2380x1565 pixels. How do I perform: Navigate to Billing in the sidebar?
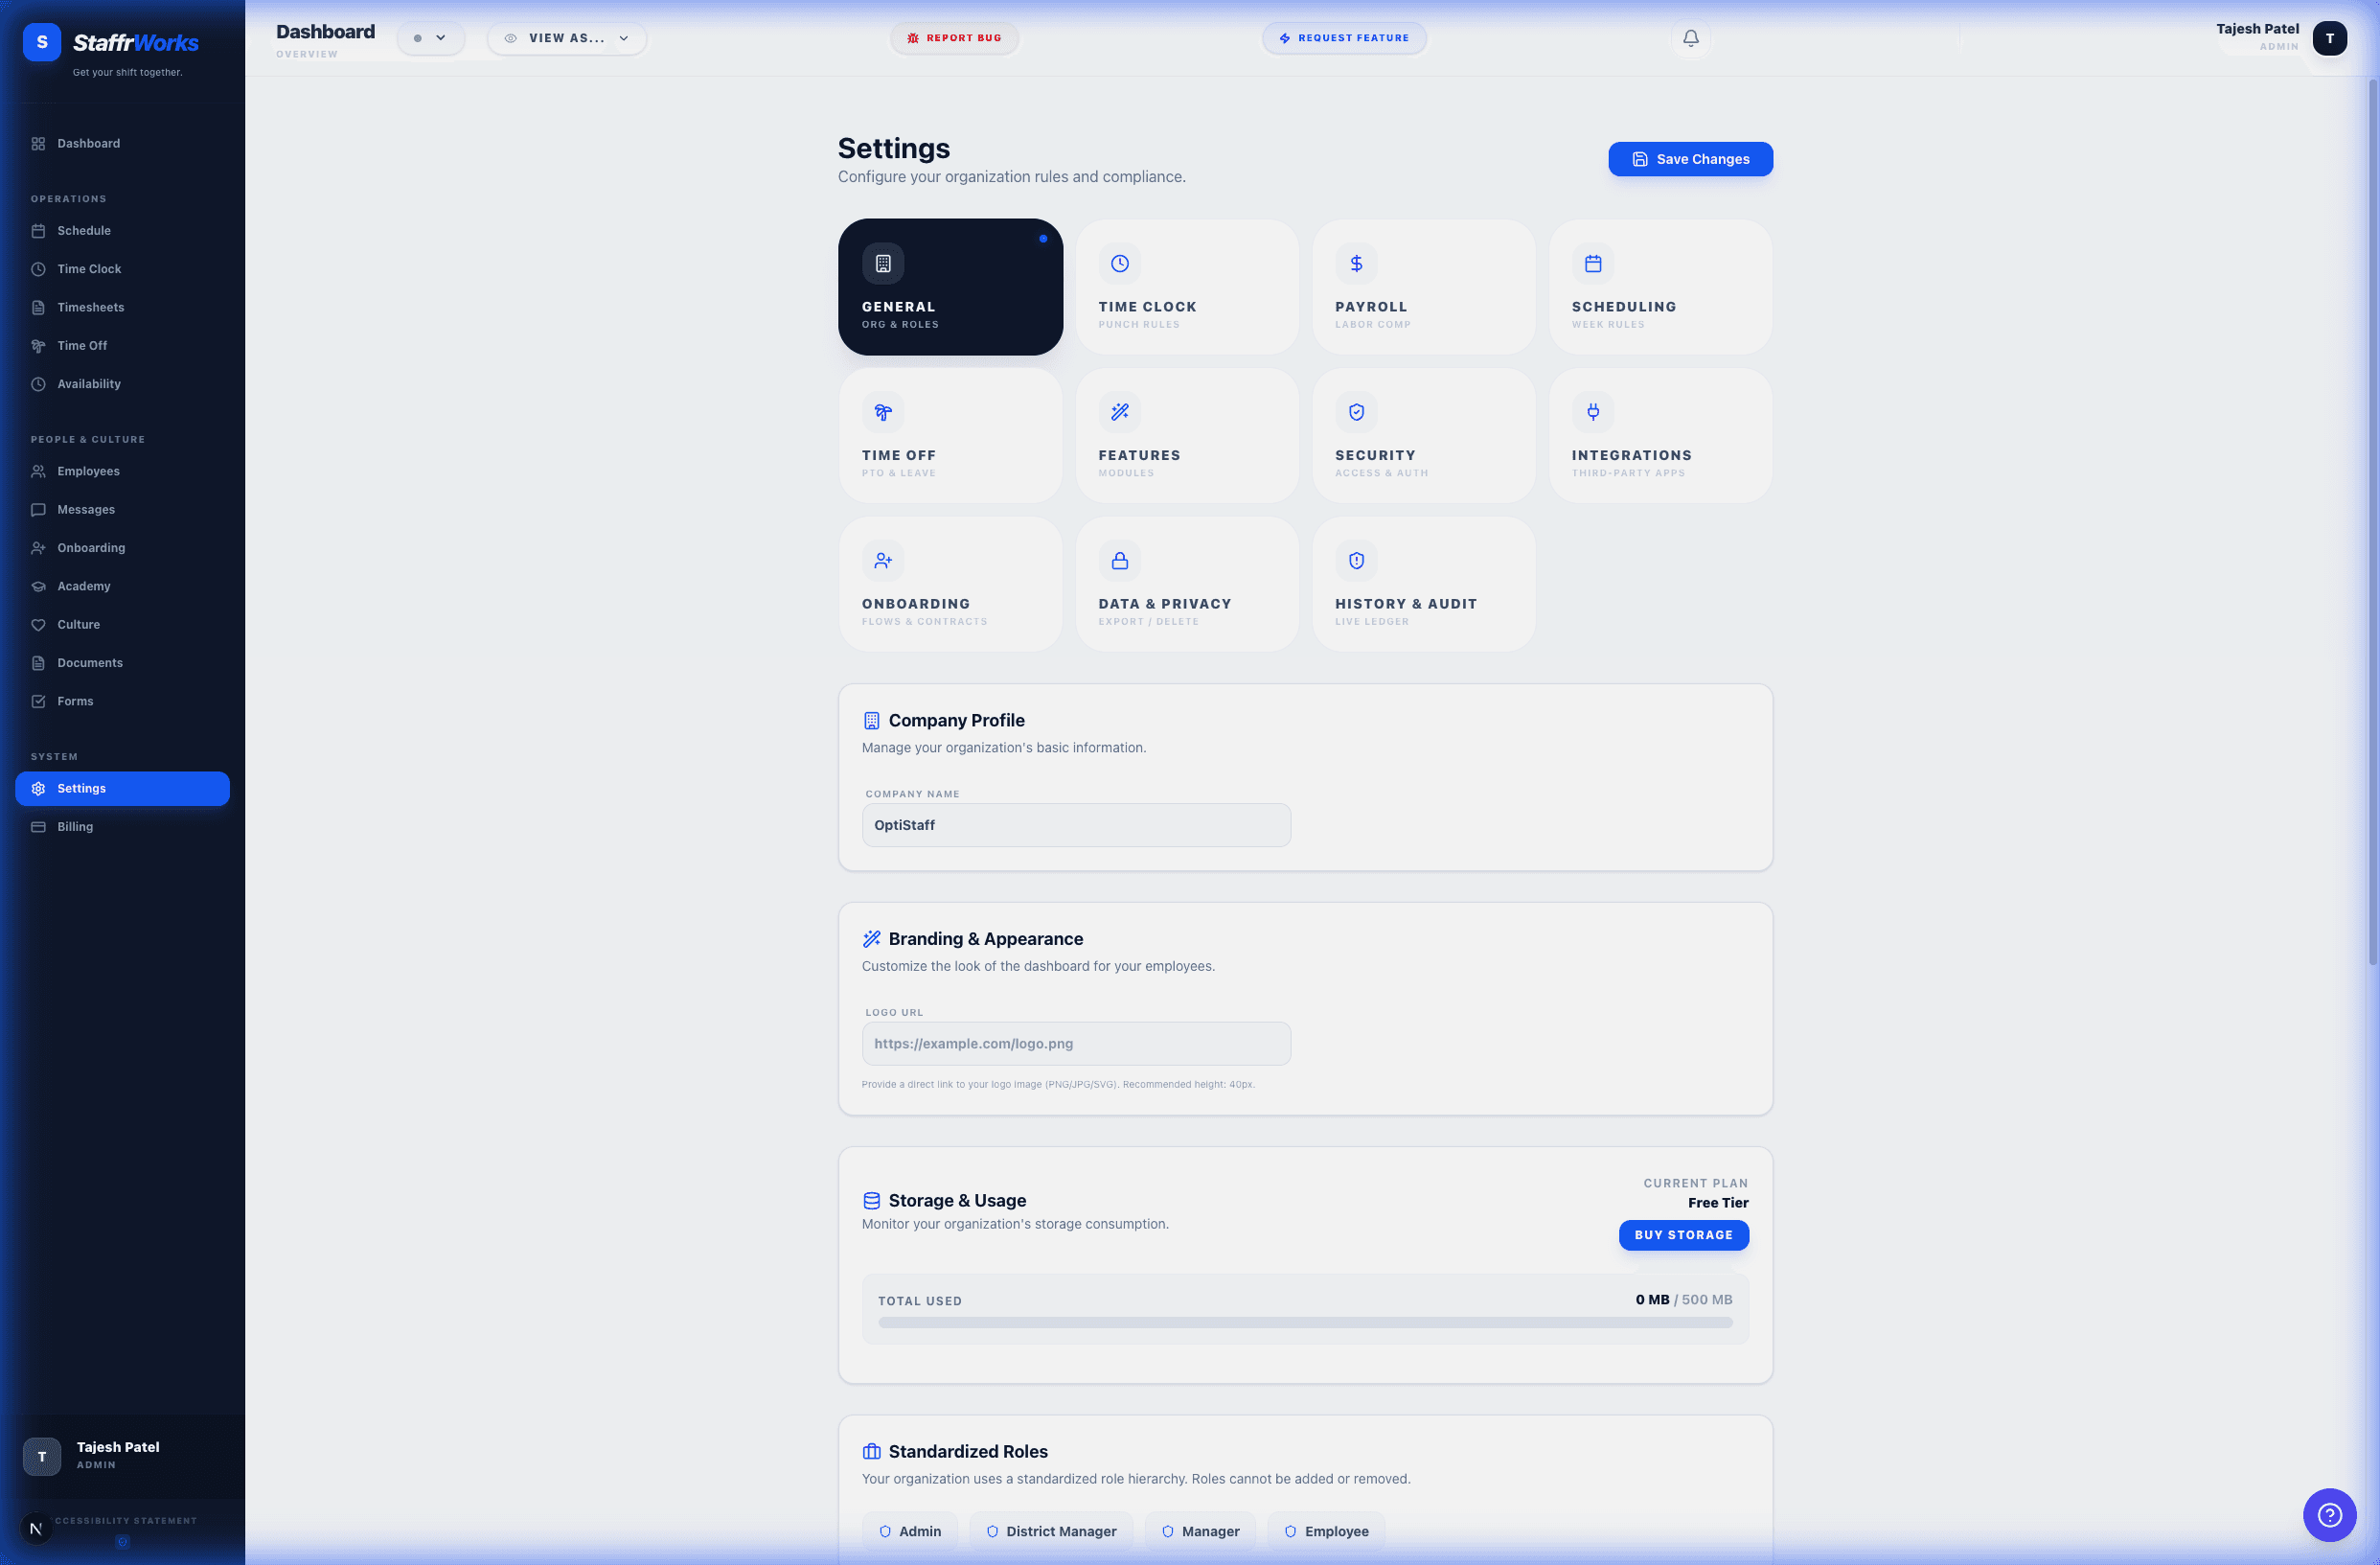click(75, 826)
